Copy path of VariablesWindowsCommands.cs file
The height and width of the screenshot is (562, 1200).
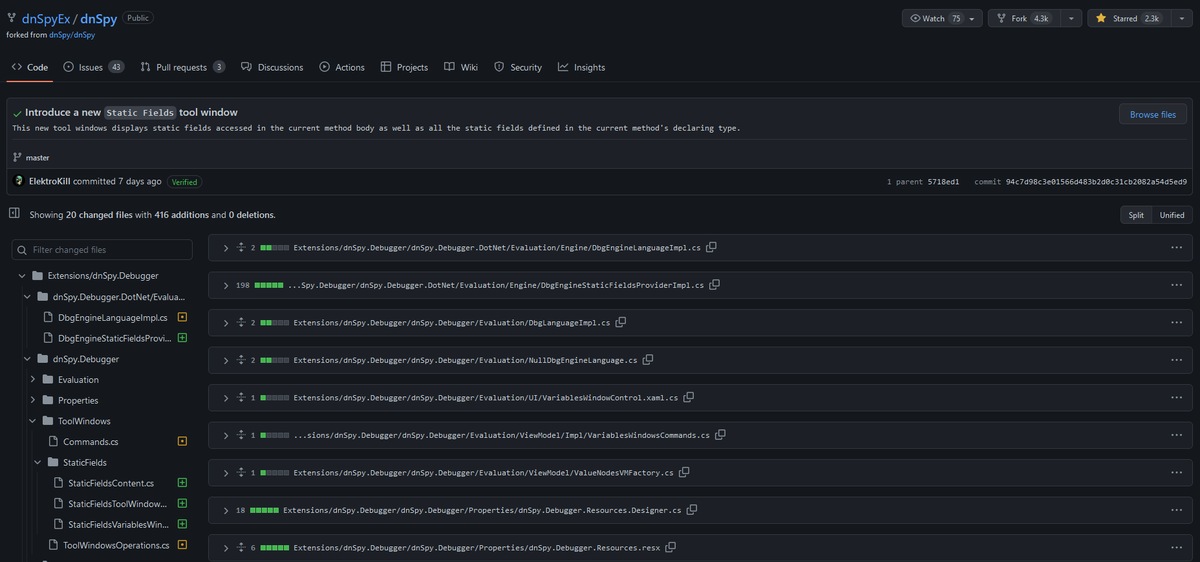721,435
